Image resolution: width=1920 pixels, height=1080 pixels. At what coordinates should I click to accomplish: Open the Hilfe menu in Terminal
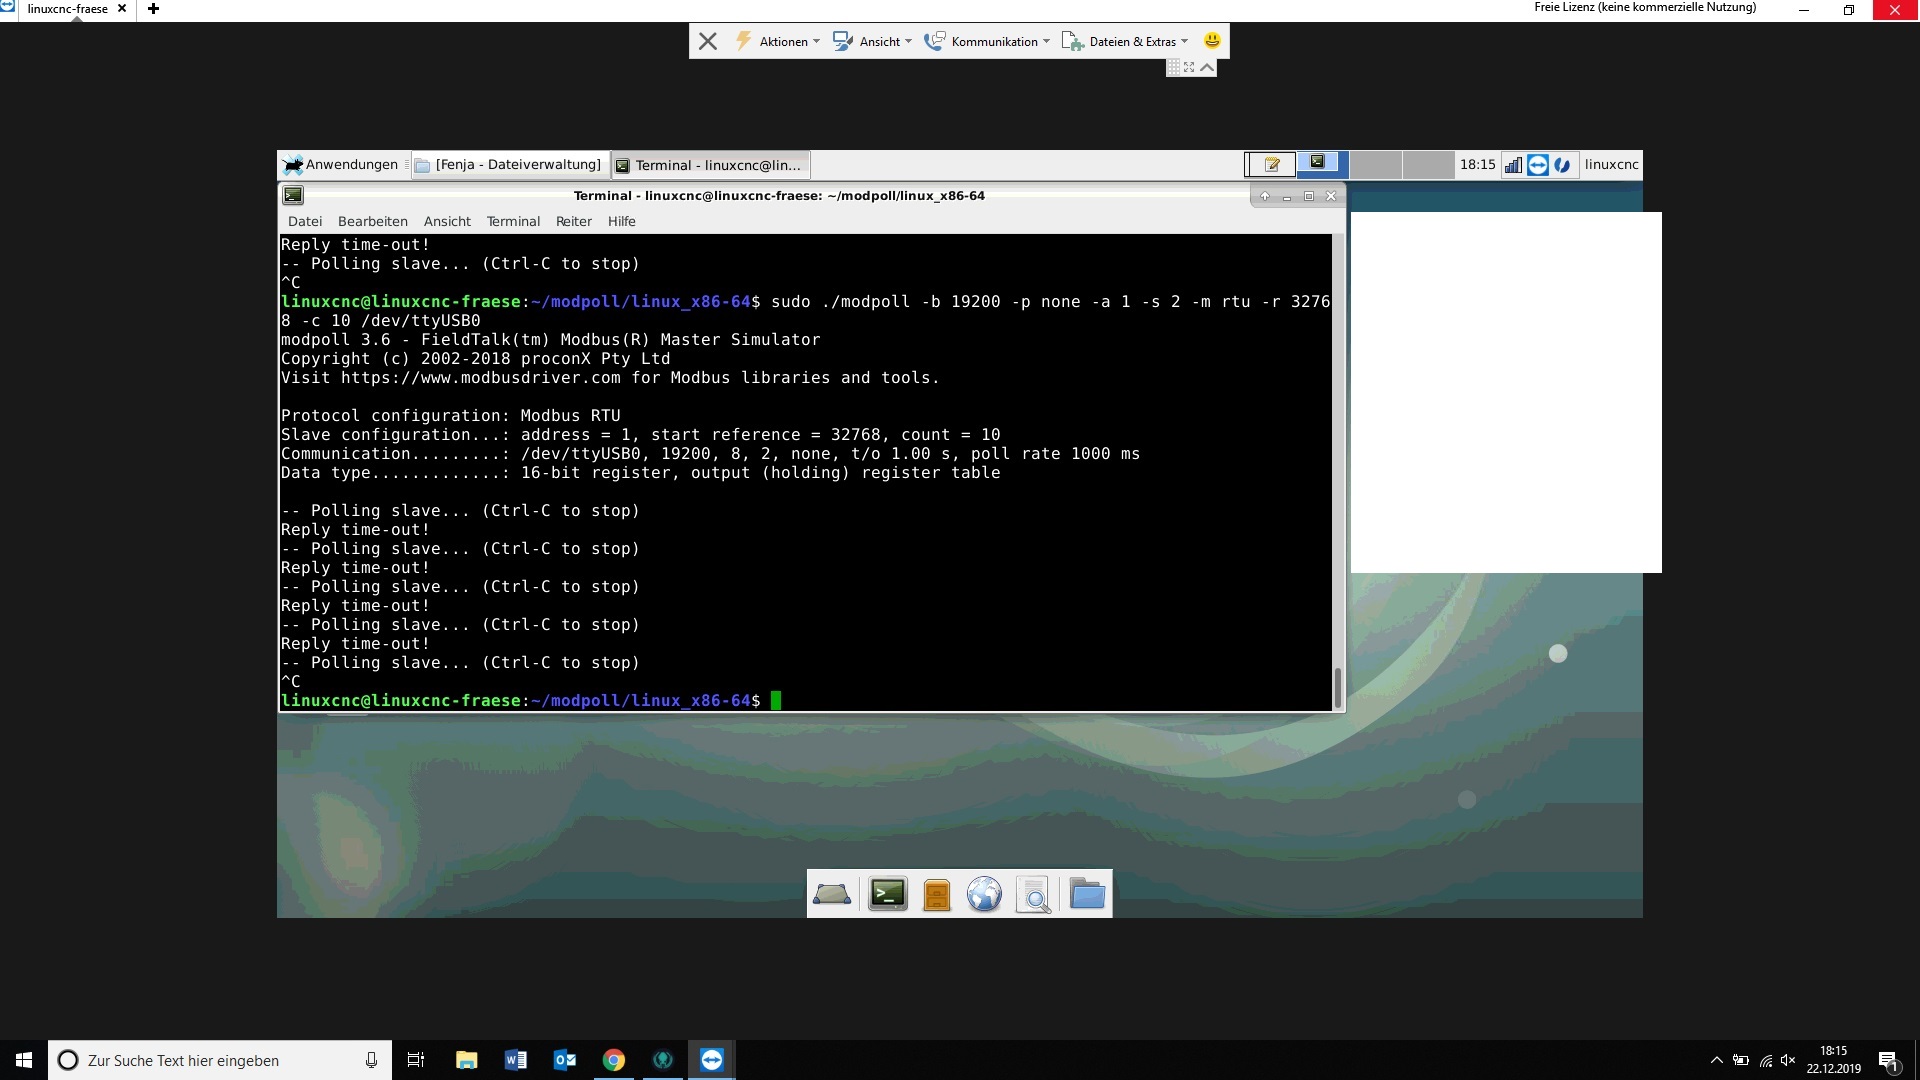click(x=621, y=222)
